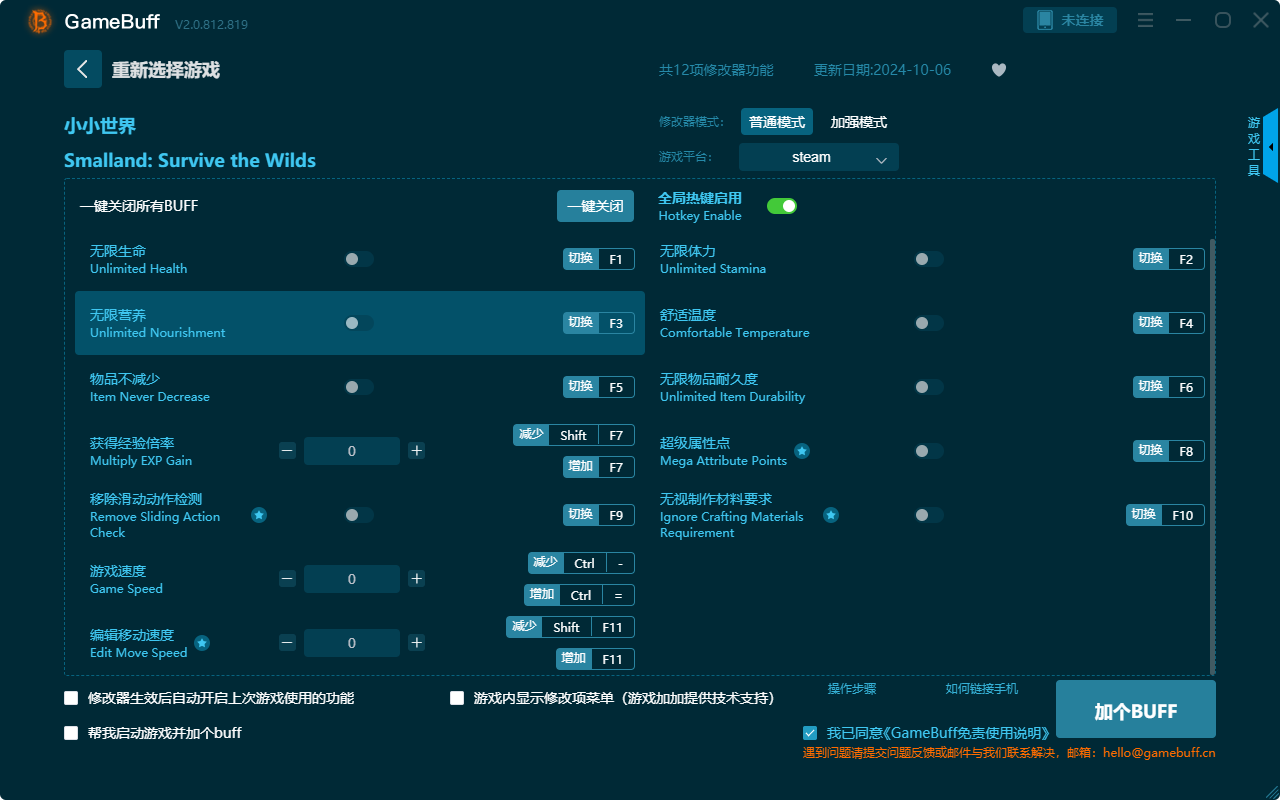
Task: Check the auto-enable last used functions checkbox
Action: 71,698
